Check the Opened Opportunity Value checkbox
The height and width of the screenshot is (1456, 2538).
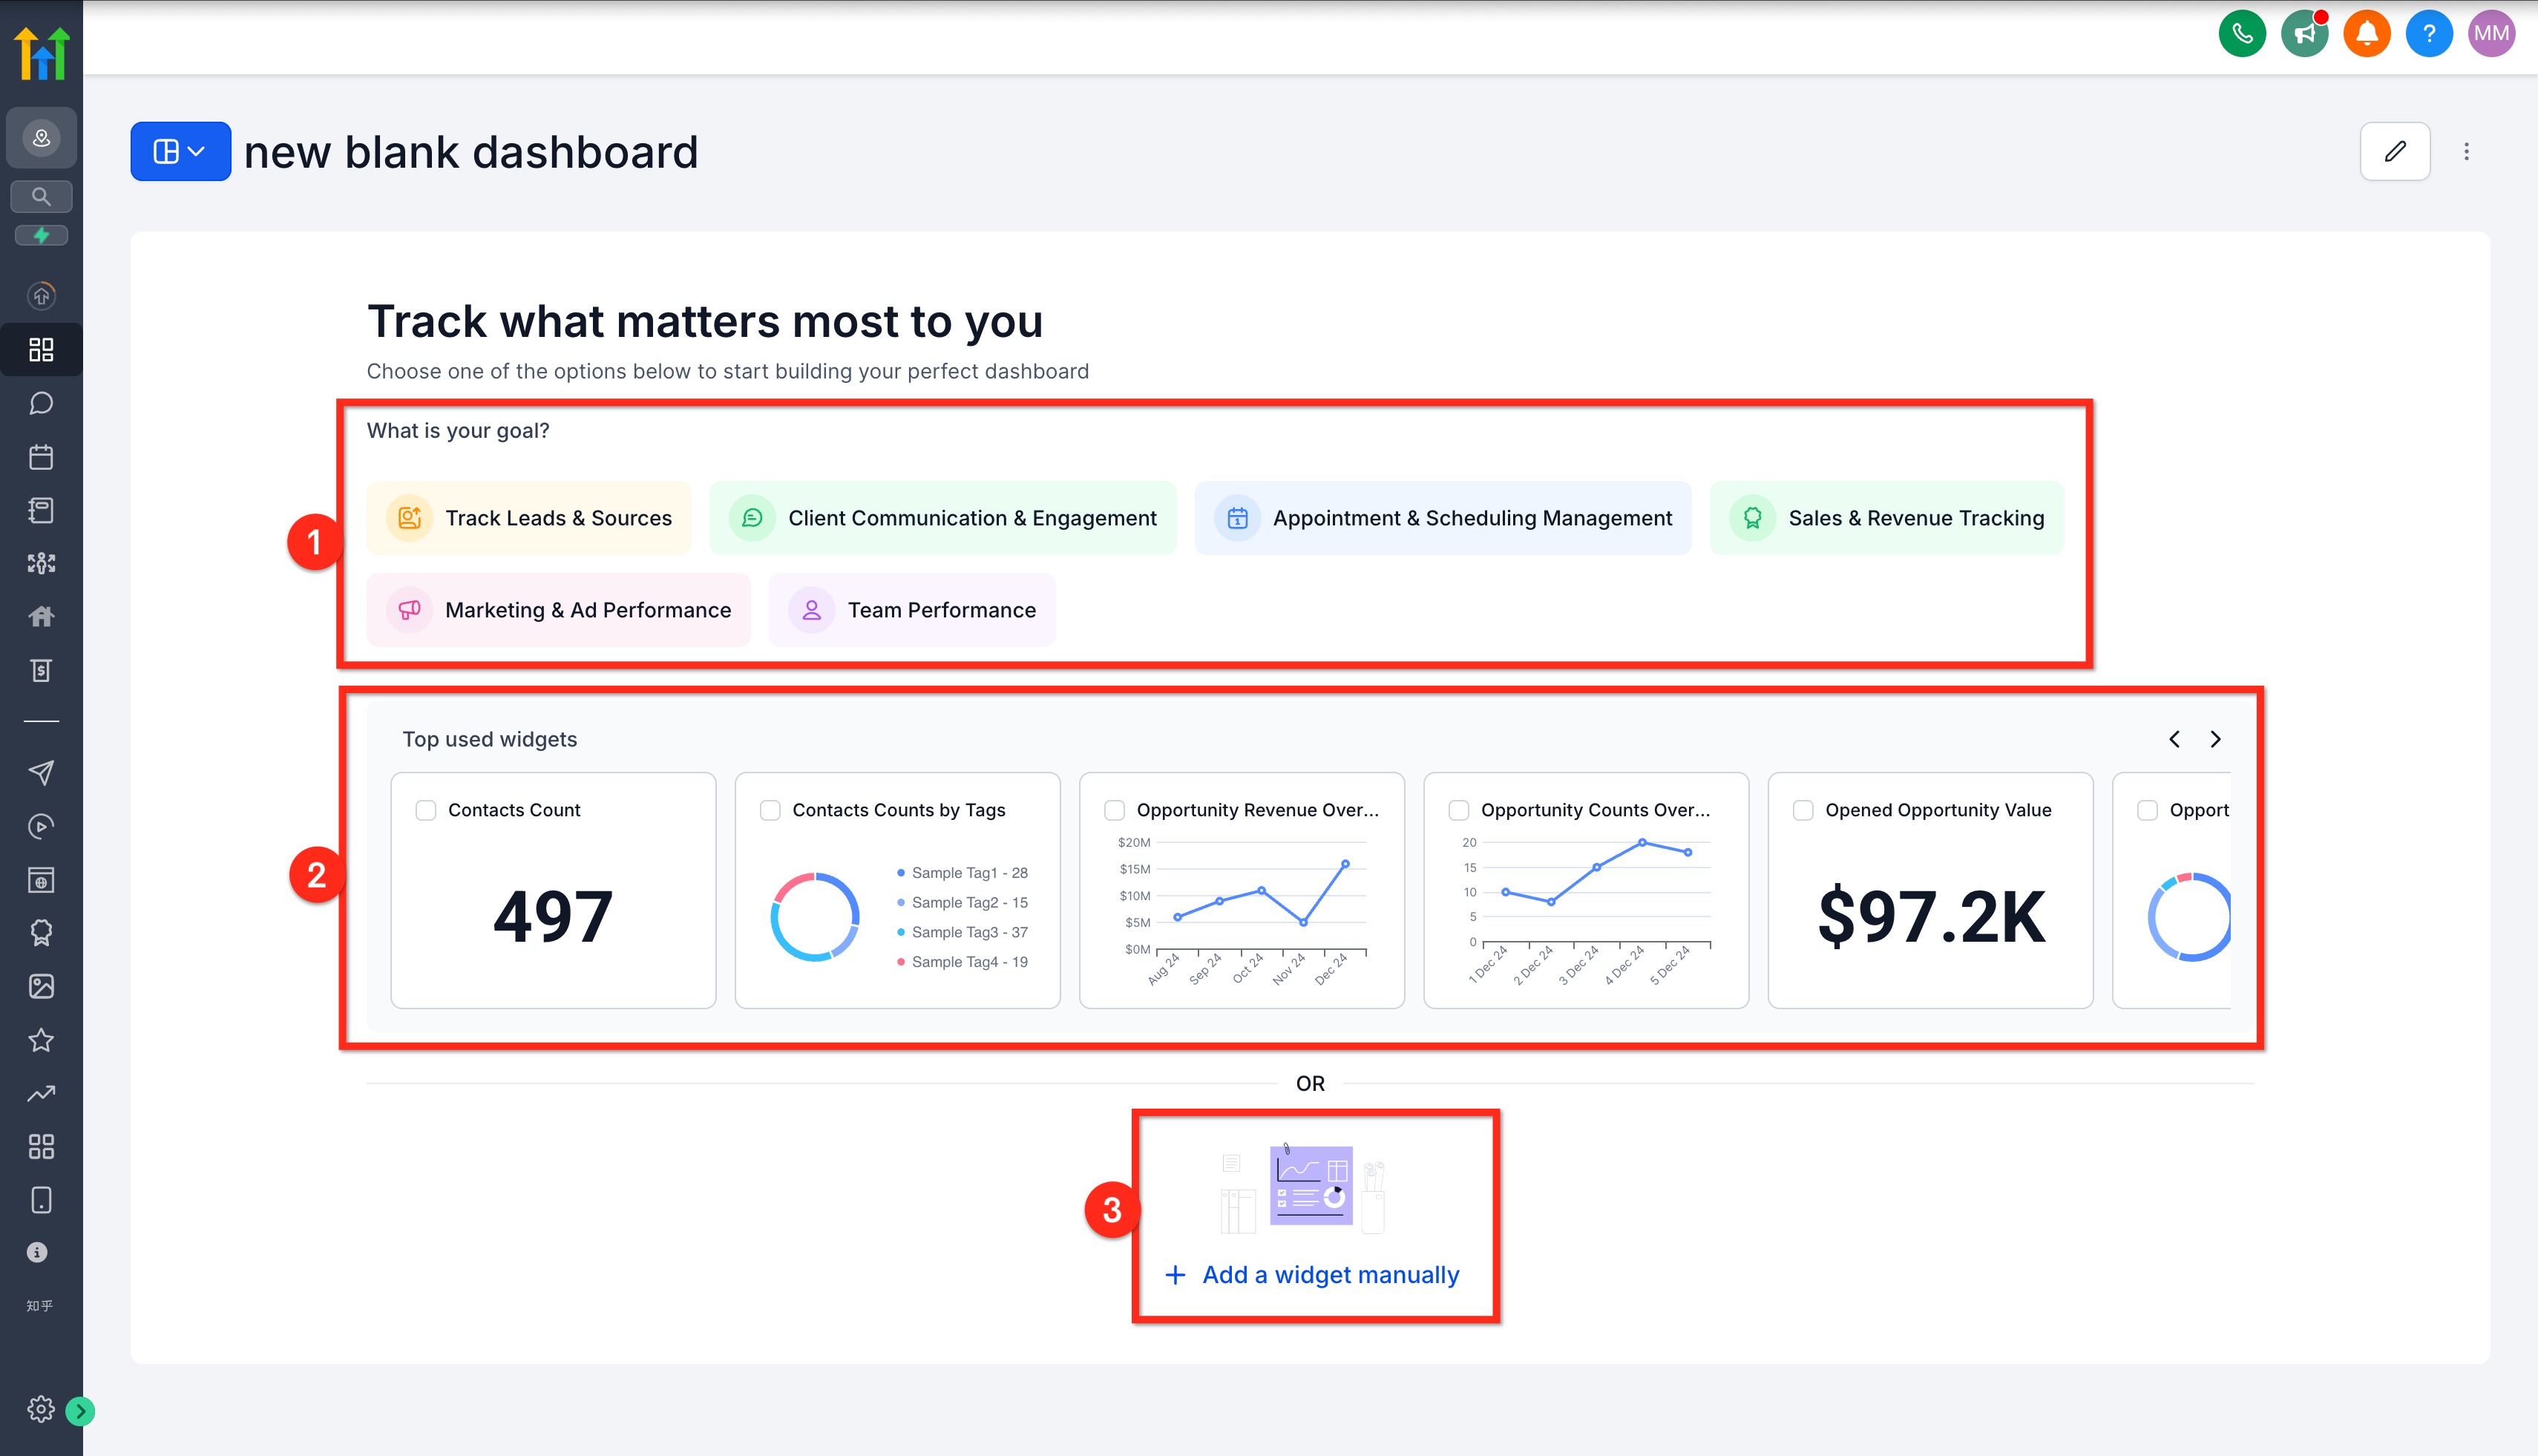[1803, 810]
